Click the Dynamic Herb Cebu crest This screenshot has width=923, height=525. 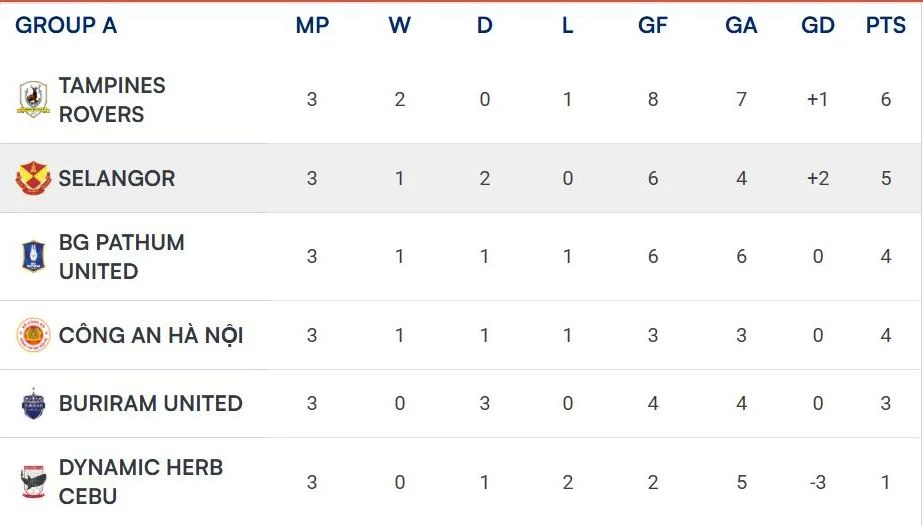(33, 482)
